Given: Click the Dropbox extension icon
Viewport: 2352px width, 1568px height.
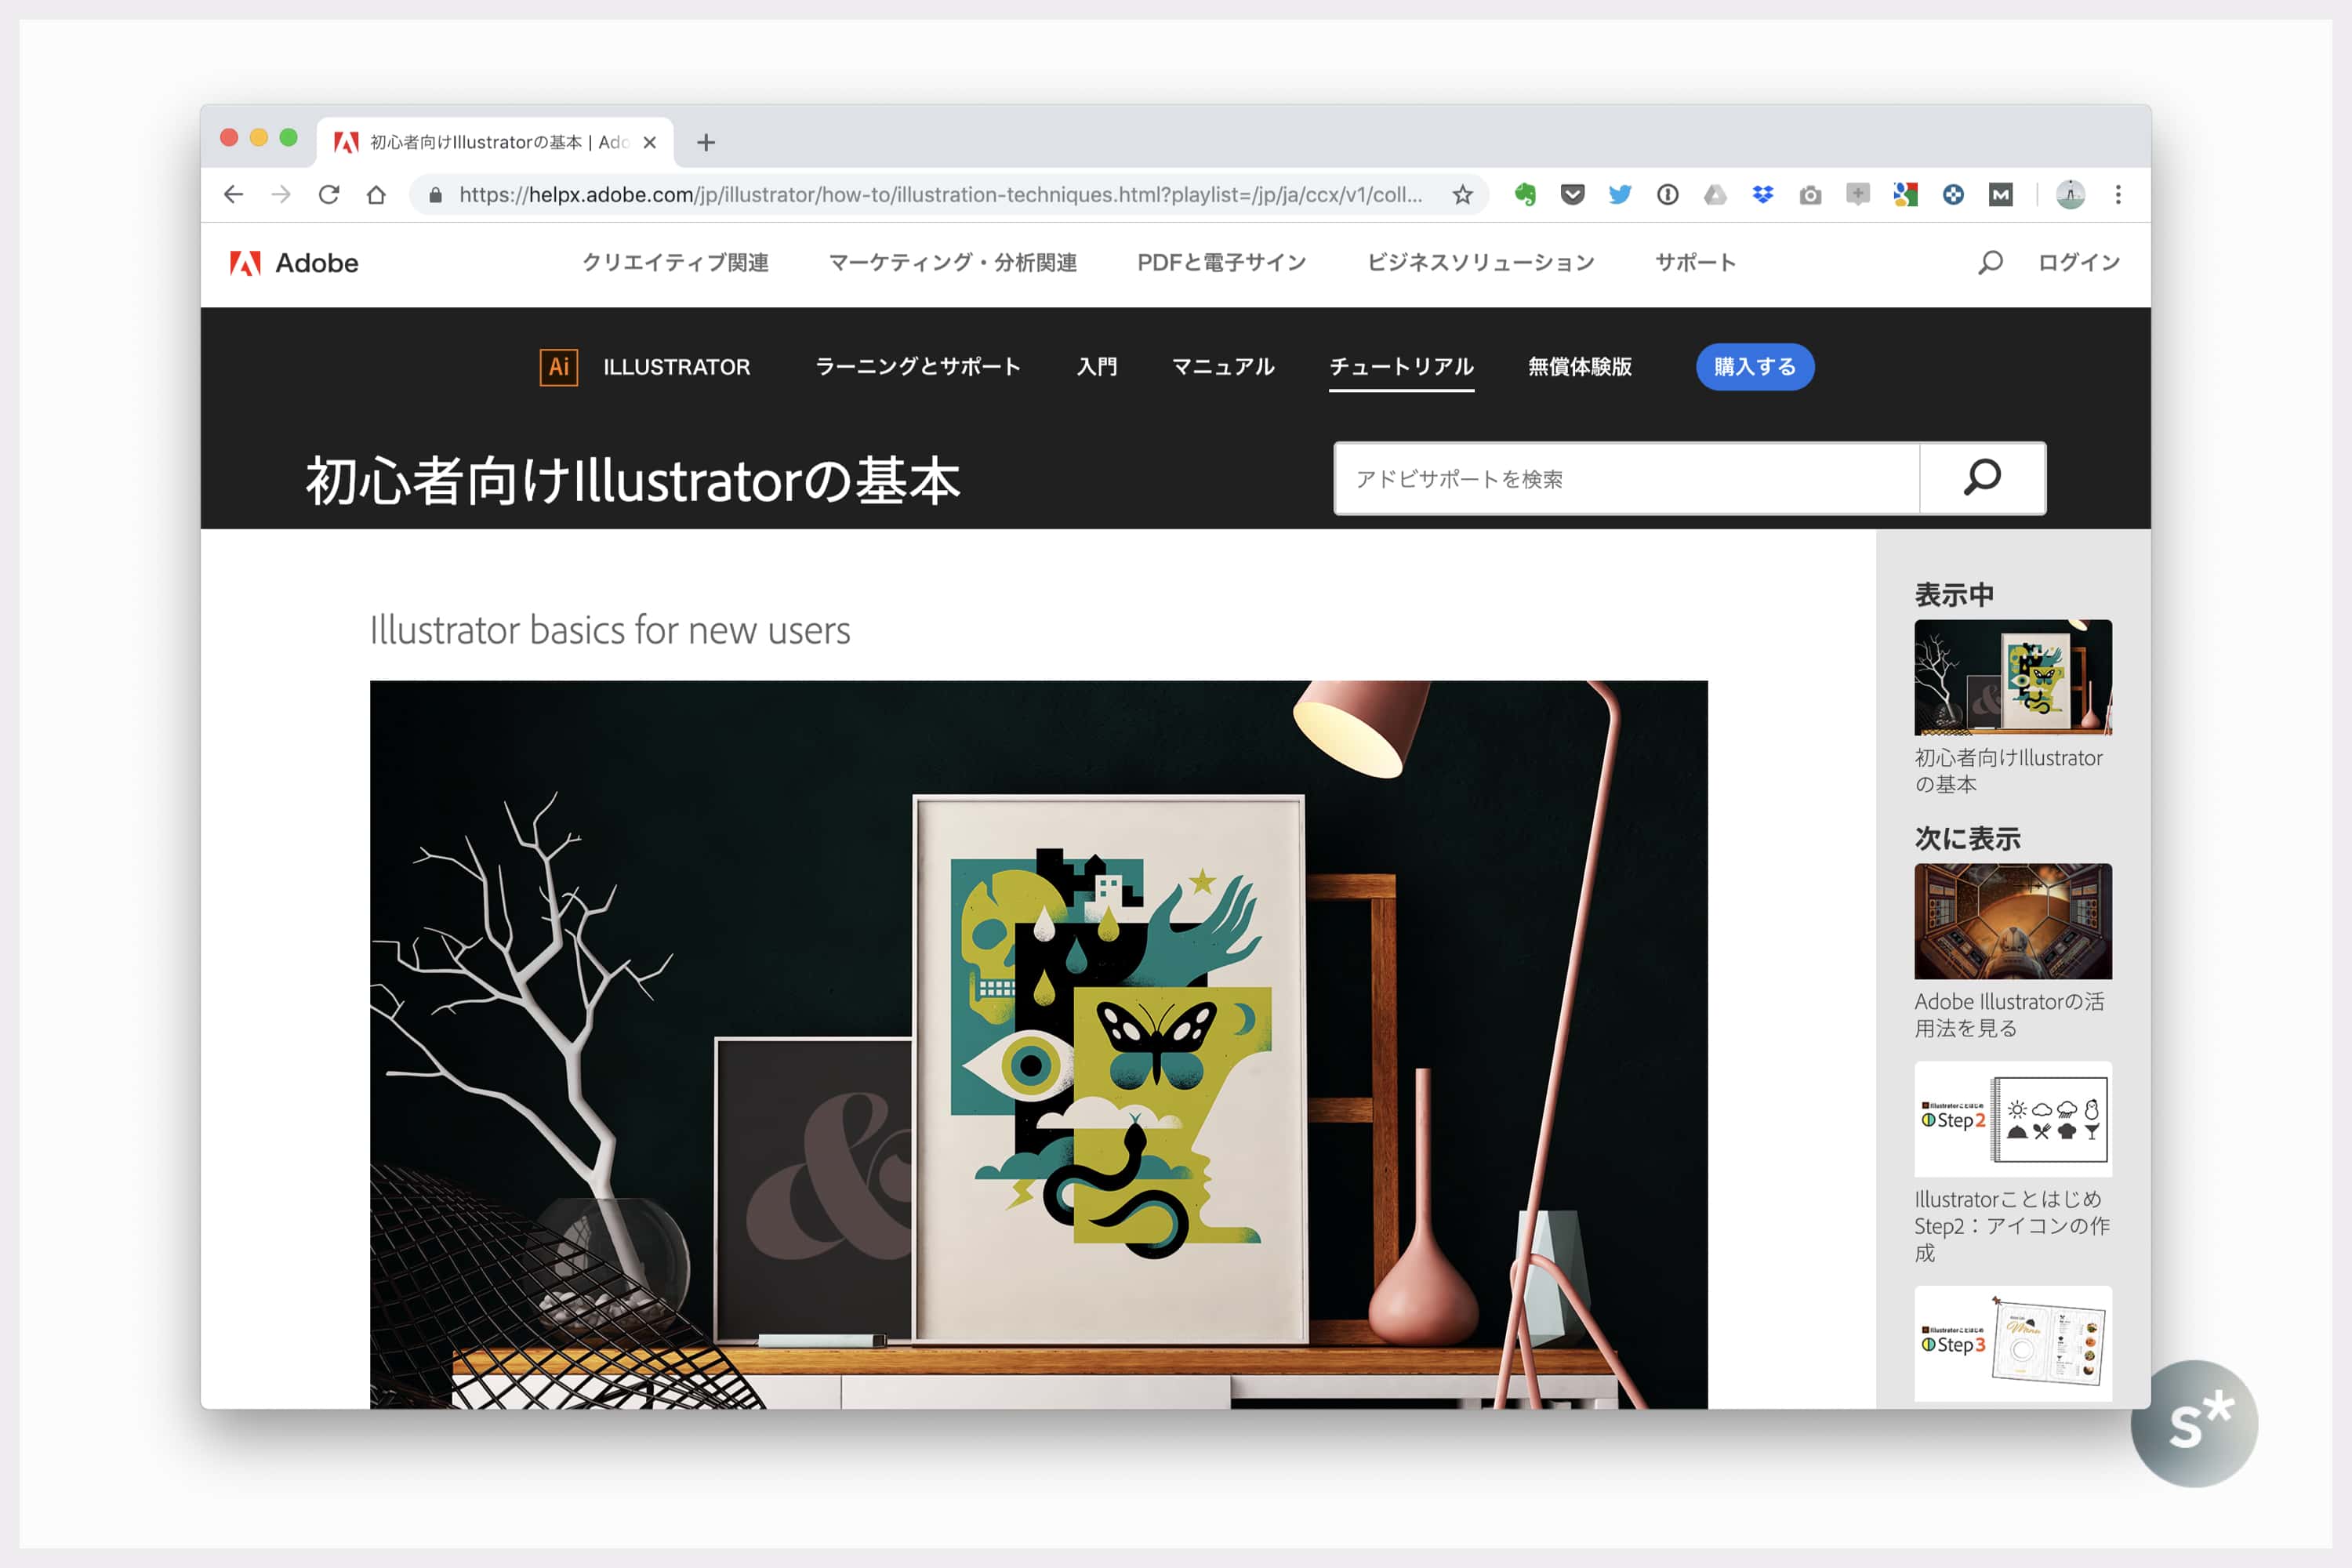Looking at the screenshot, I should [x=1762, y=195].
